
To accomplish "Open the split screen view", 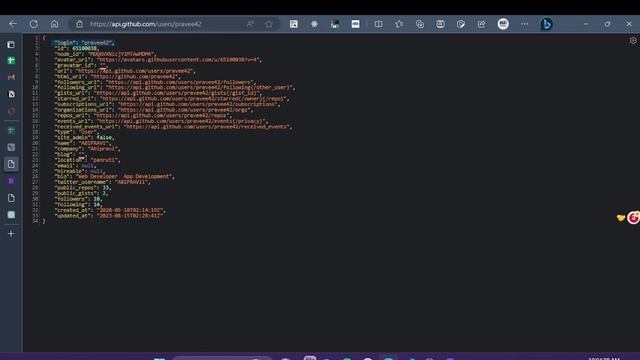I will (x=378, y=24).
